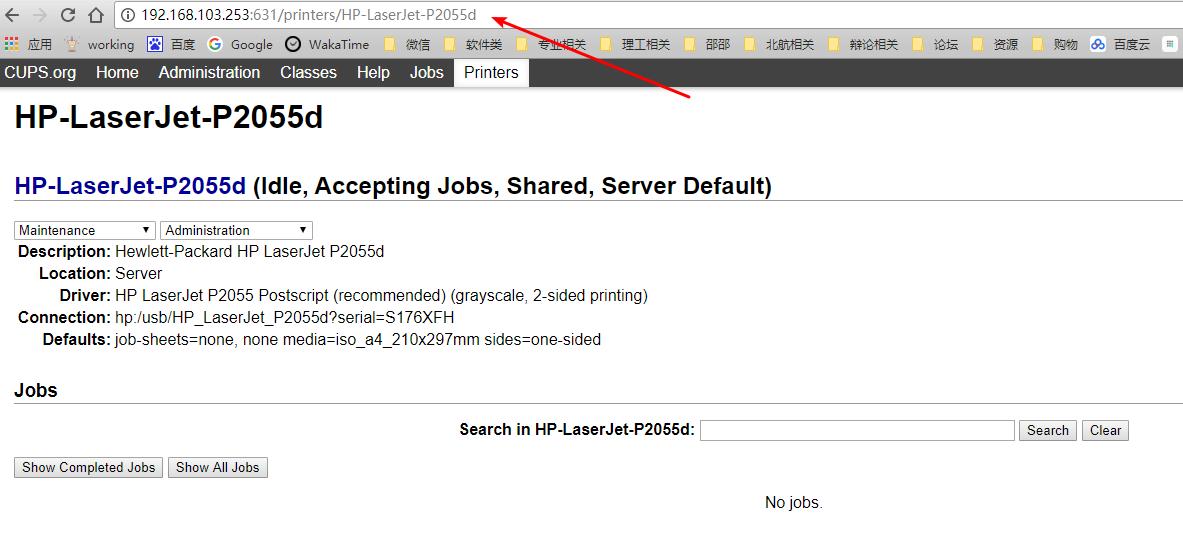Open the 百度 paw bookmark

pos(171,45)
